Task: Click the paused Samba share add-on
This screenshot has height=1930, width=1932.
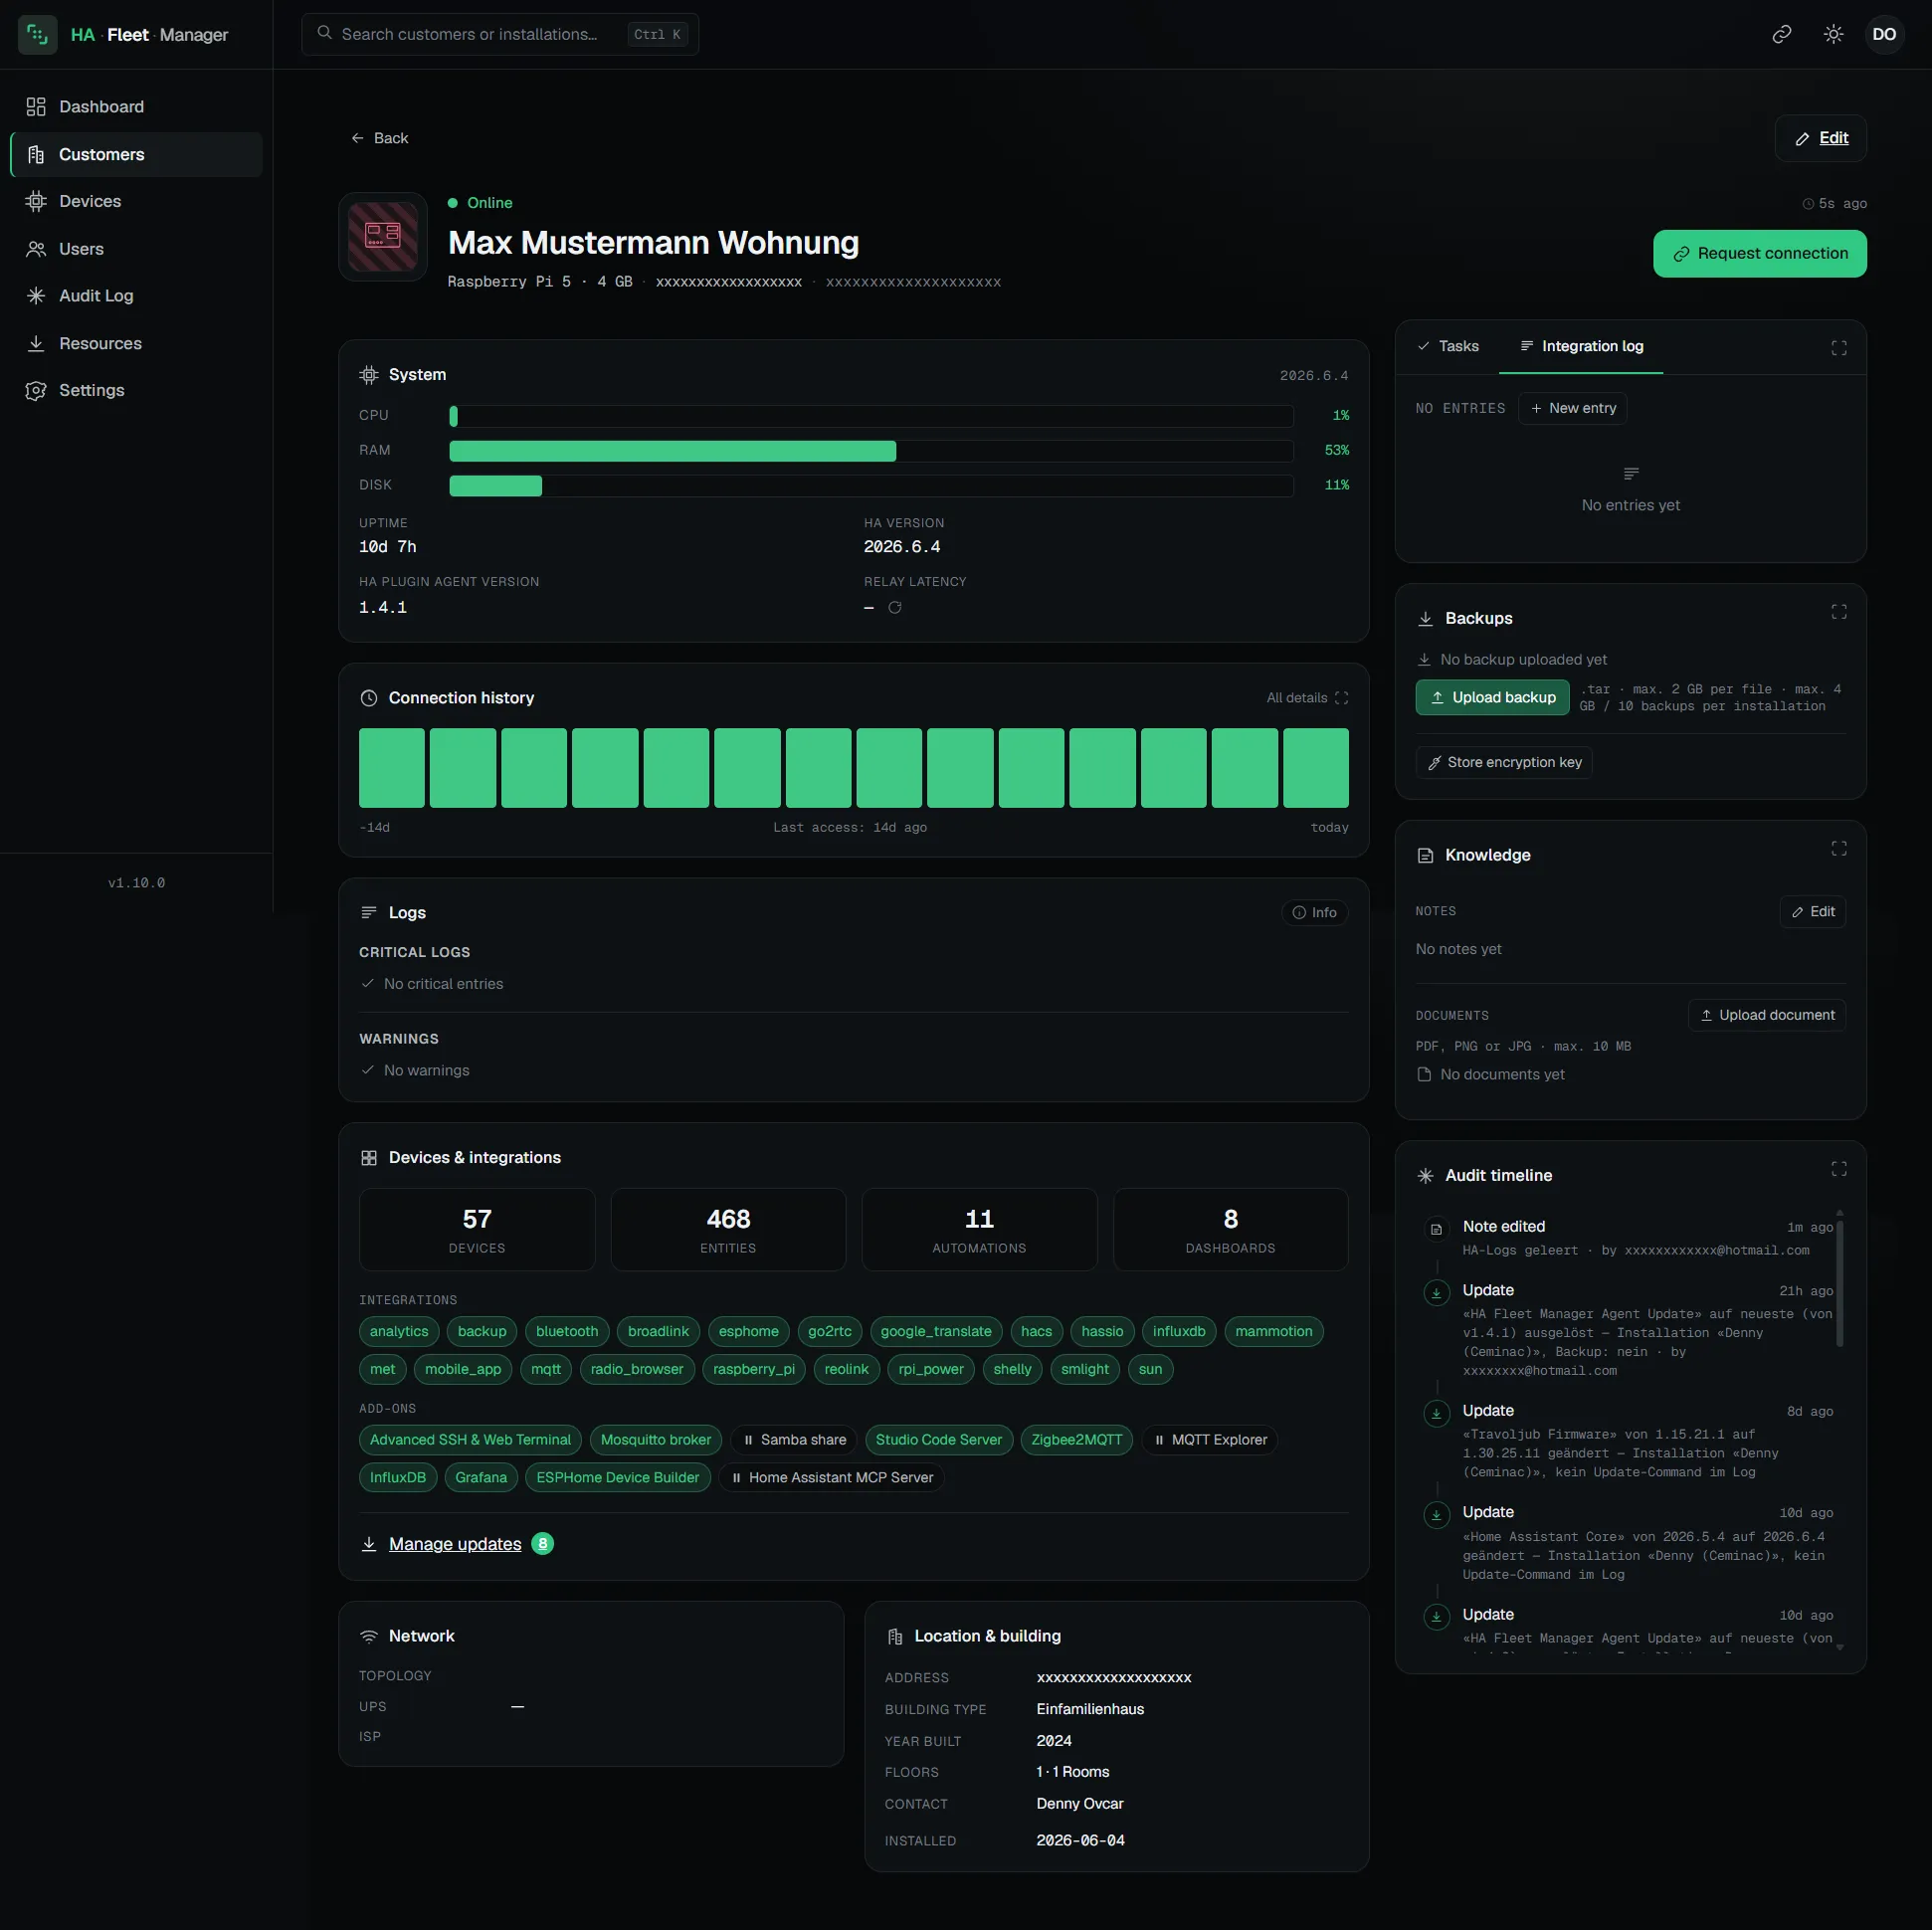Action: tap(794, 1440)
